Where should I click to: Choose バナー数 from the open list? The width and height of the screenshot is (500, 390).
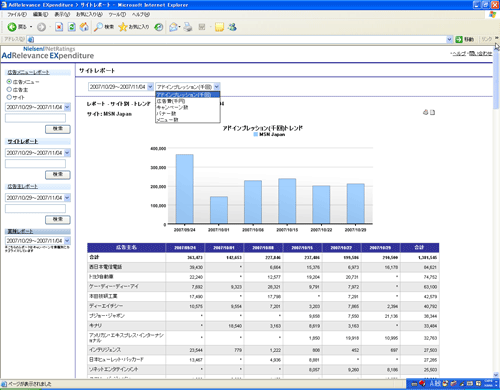click(x=188, y=114)
